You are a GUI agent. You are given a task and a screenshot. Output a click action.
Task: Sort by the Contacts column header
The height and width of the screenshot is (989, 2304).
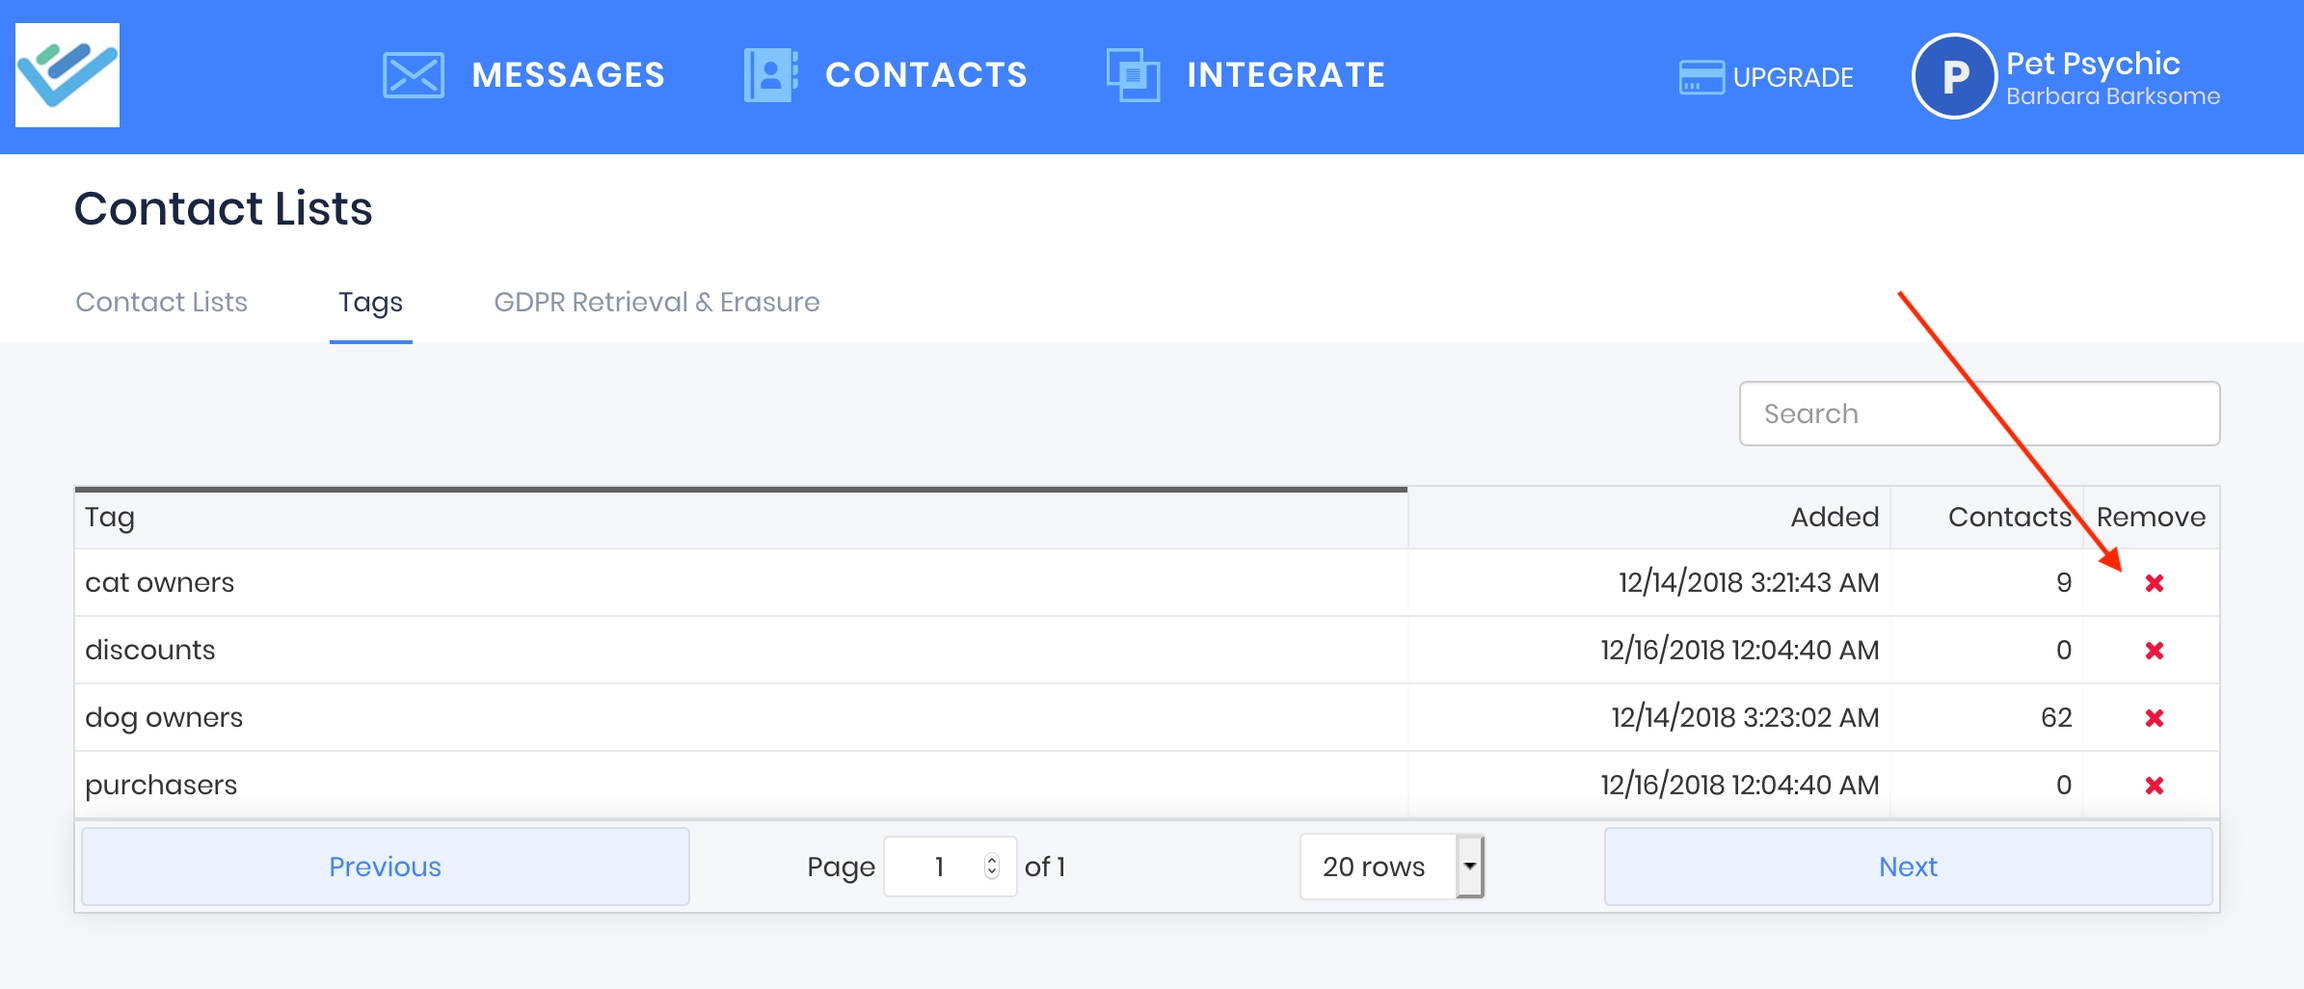pyautogui.click(x=2008, y=517)
